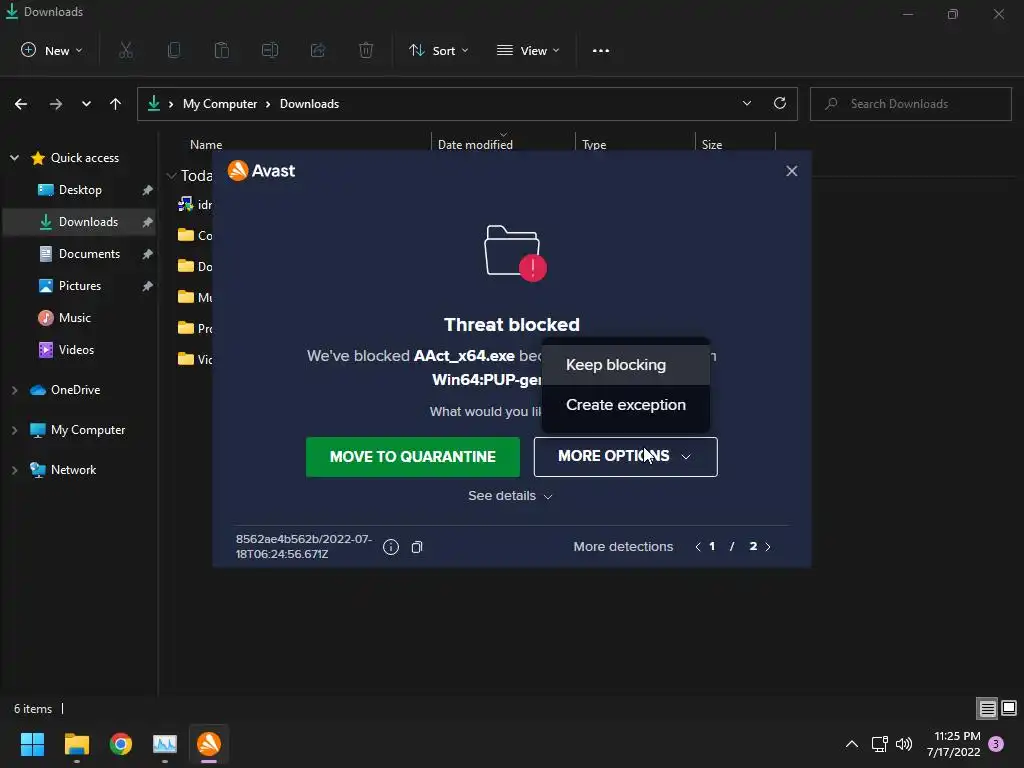Click My Computer in address breadcrumb
1024x768 pixels.
pyautogui.click(x=220, y=104)
